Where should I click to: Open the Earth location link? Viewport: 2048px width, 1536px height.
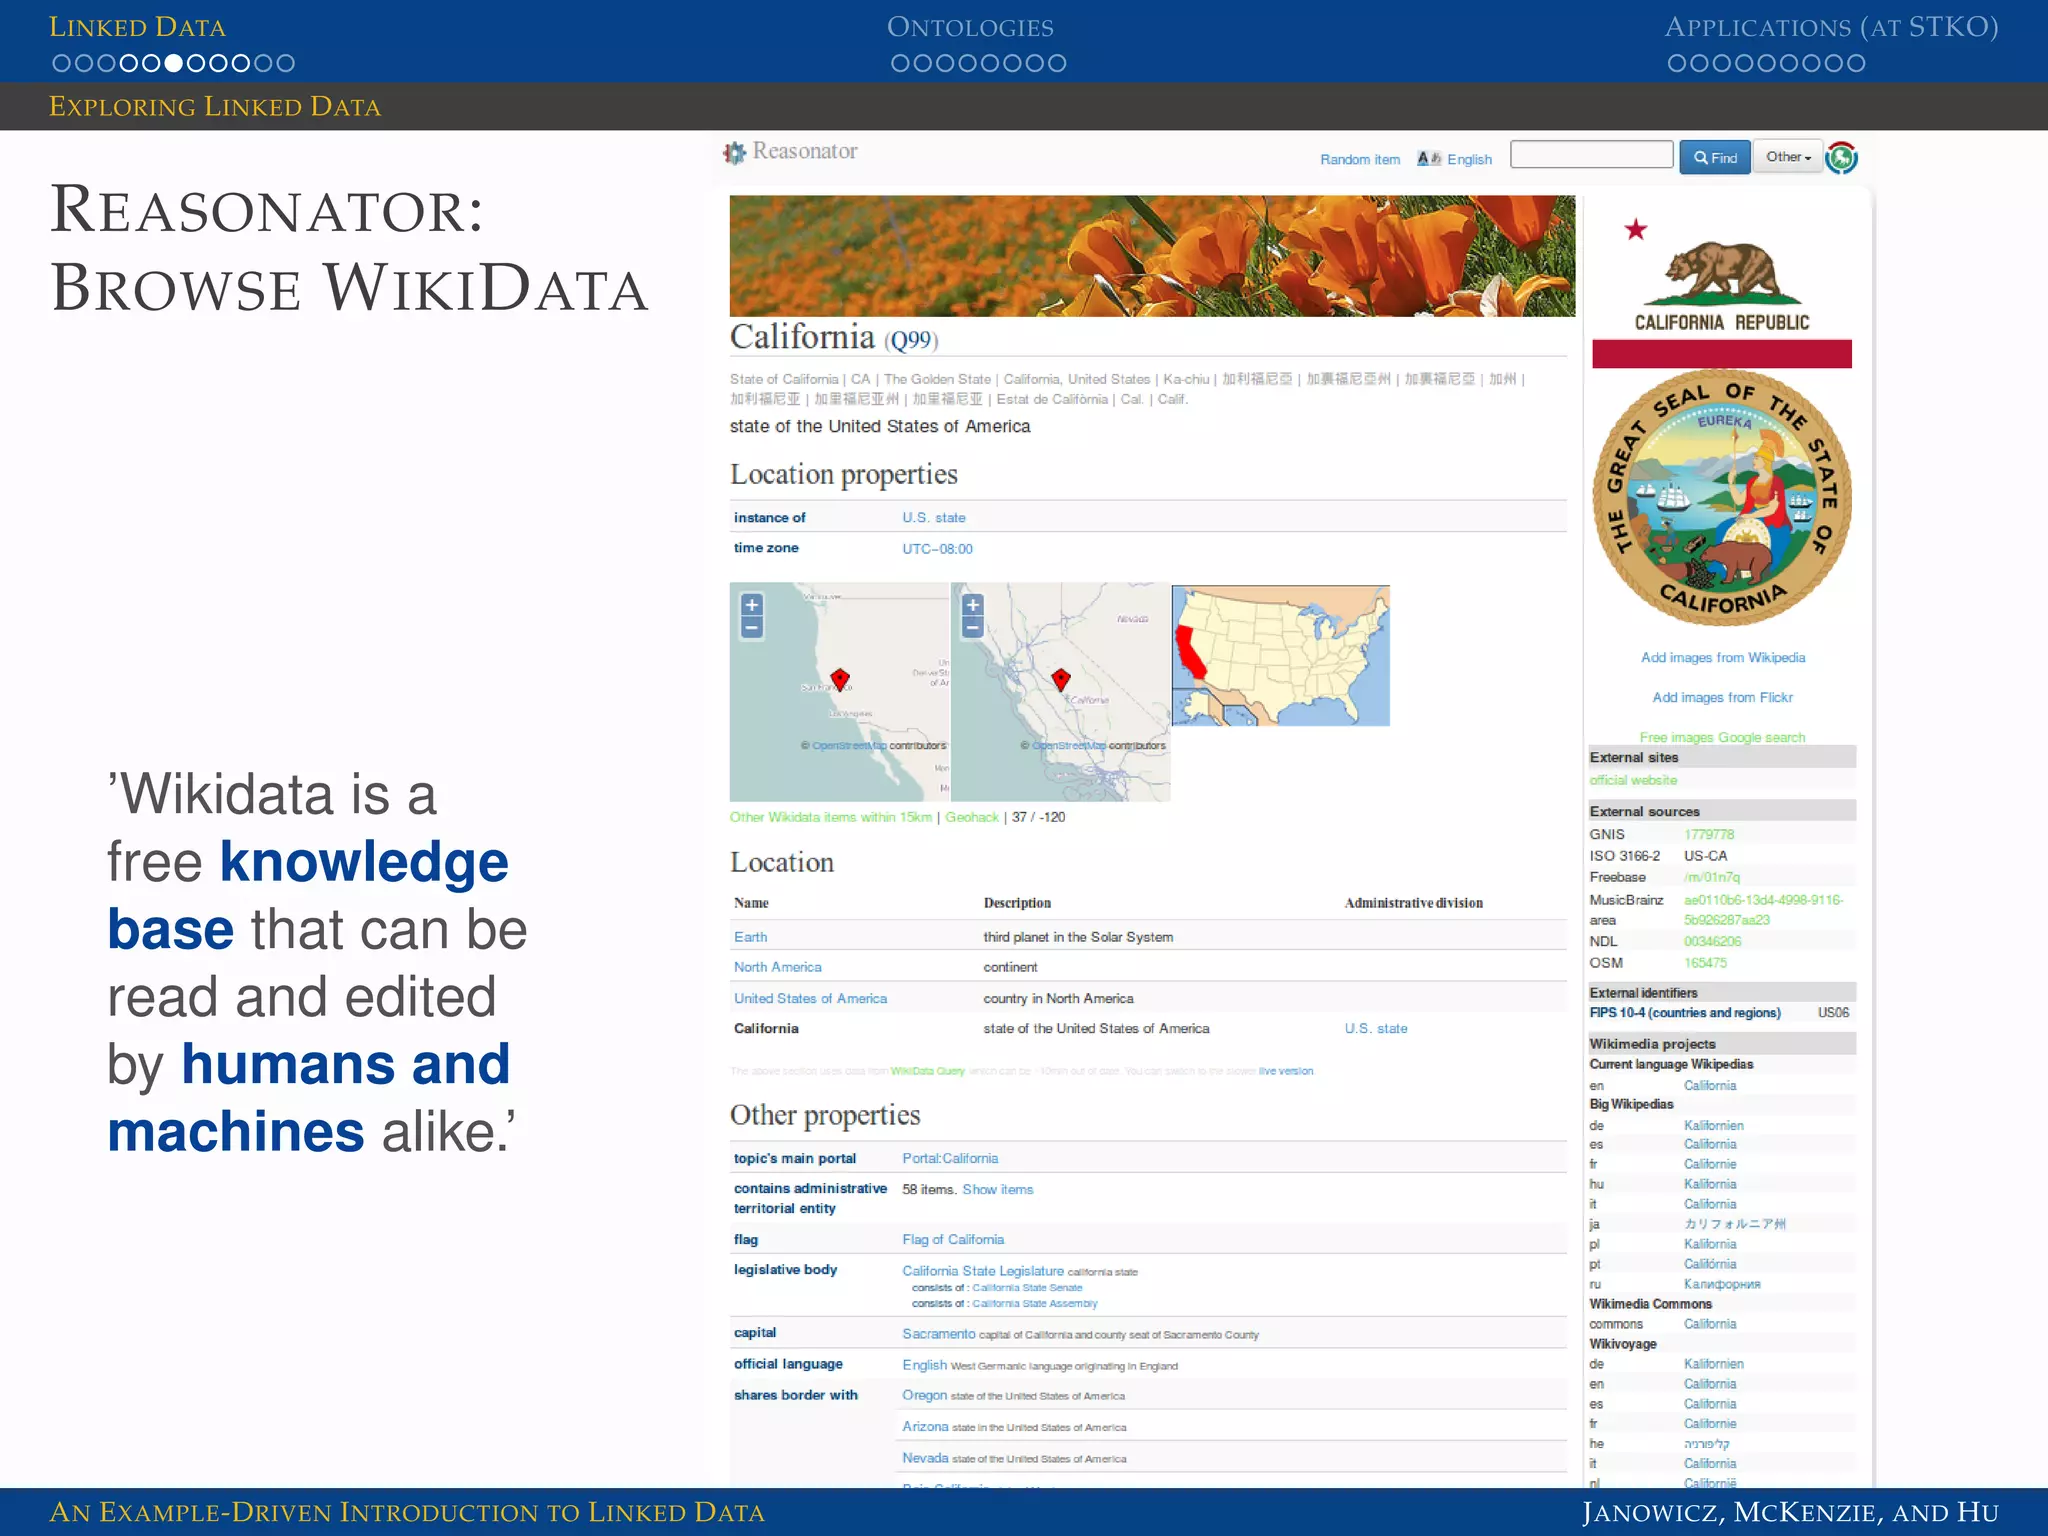pyautogui.click(x=751, y=937)
